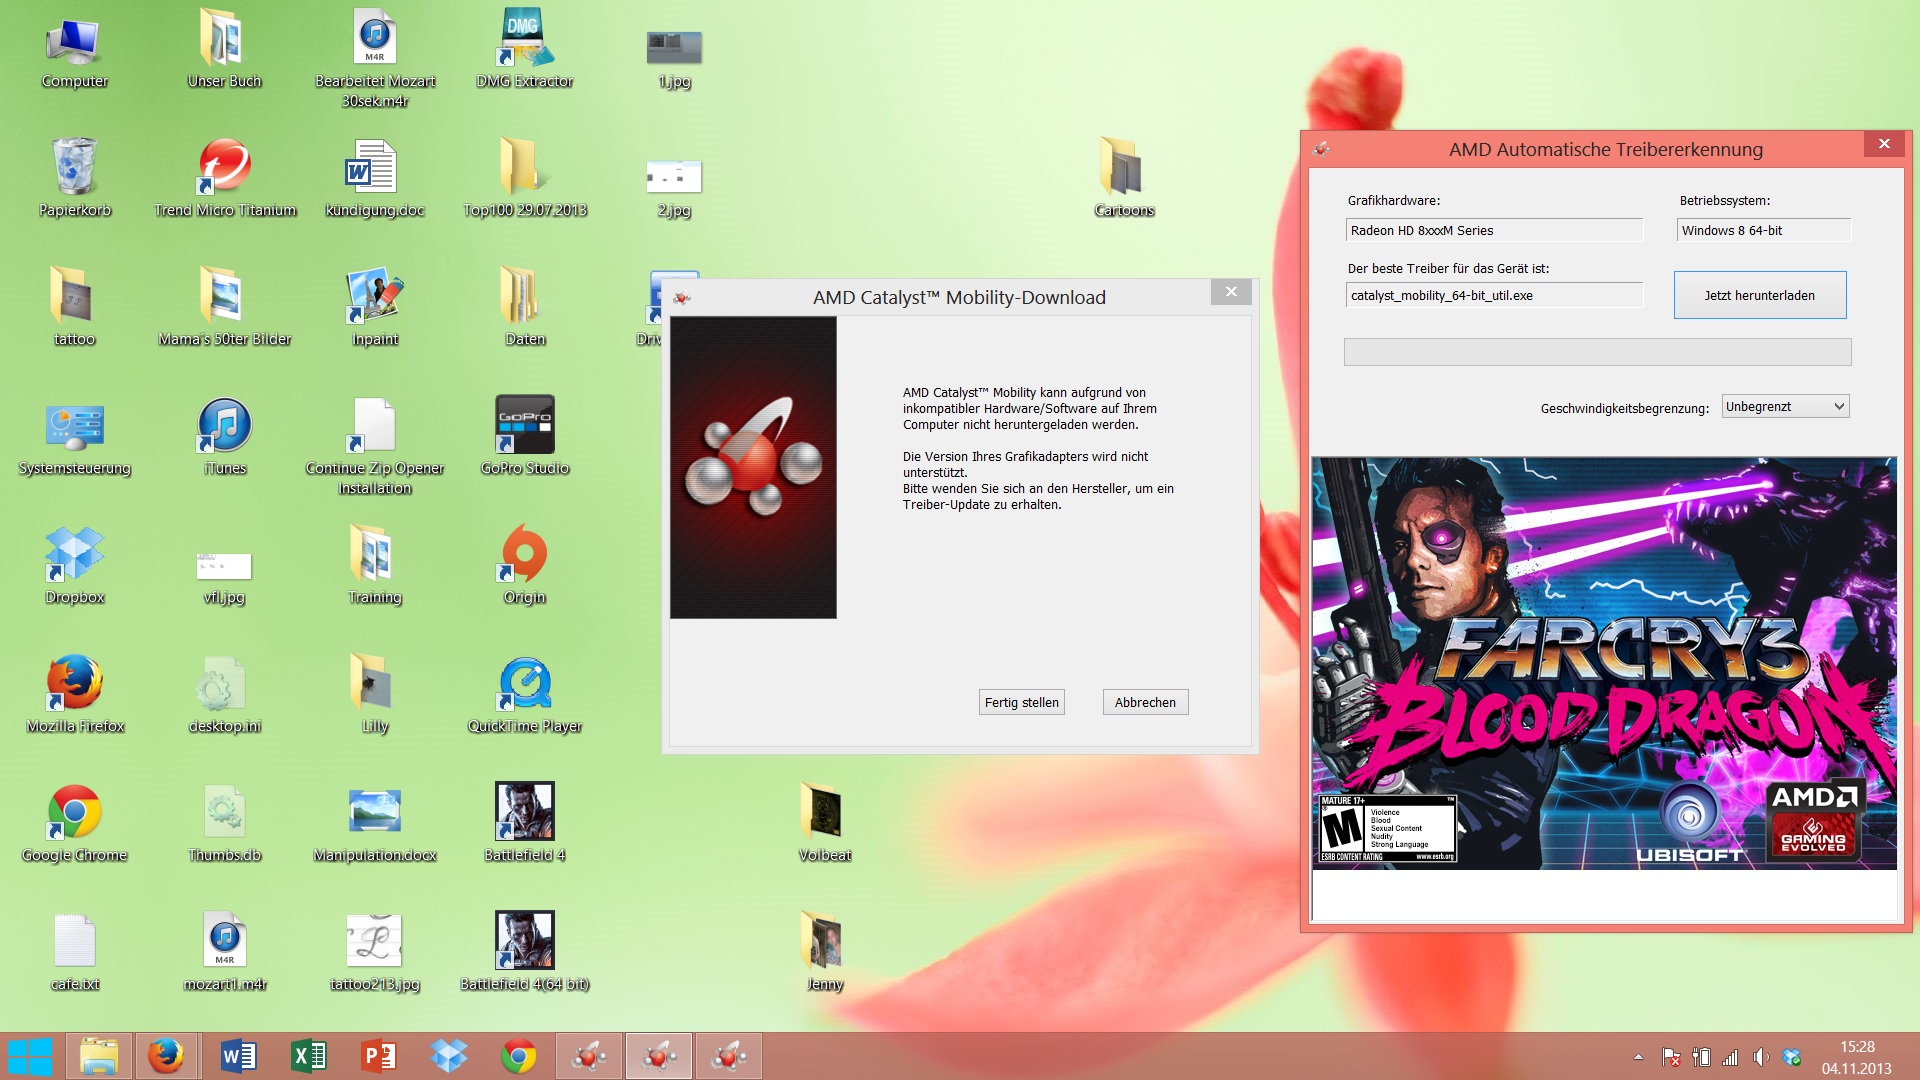
Task: Open the GoPro Studio shortcut
Action: (524, 436)
